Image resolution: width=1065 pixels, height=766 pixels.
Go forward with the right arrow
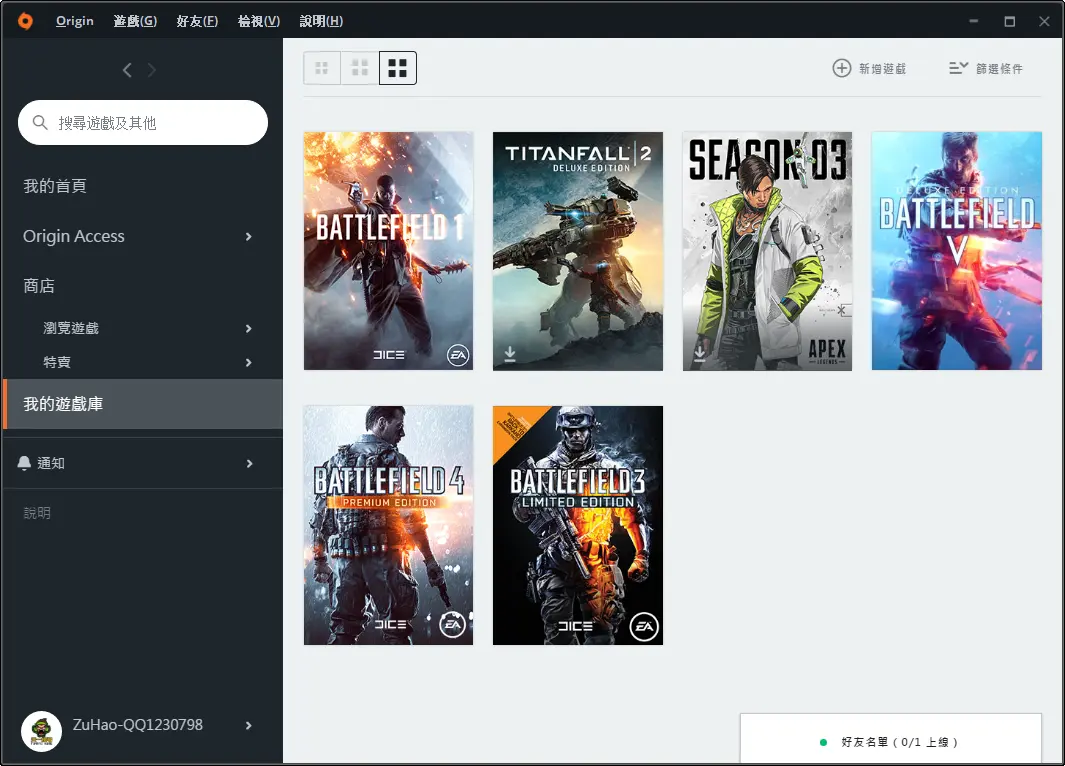tap(151, 70)
